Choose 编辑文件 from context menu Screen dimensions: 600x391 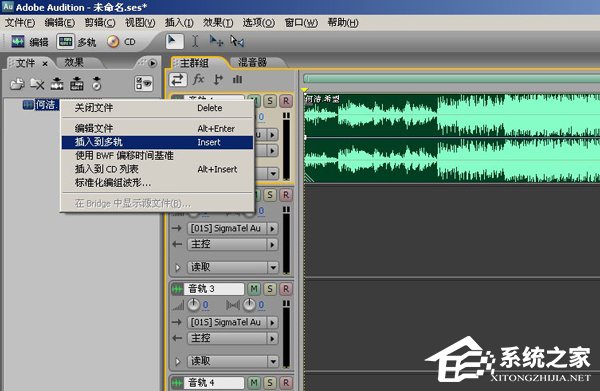point(157,129)
